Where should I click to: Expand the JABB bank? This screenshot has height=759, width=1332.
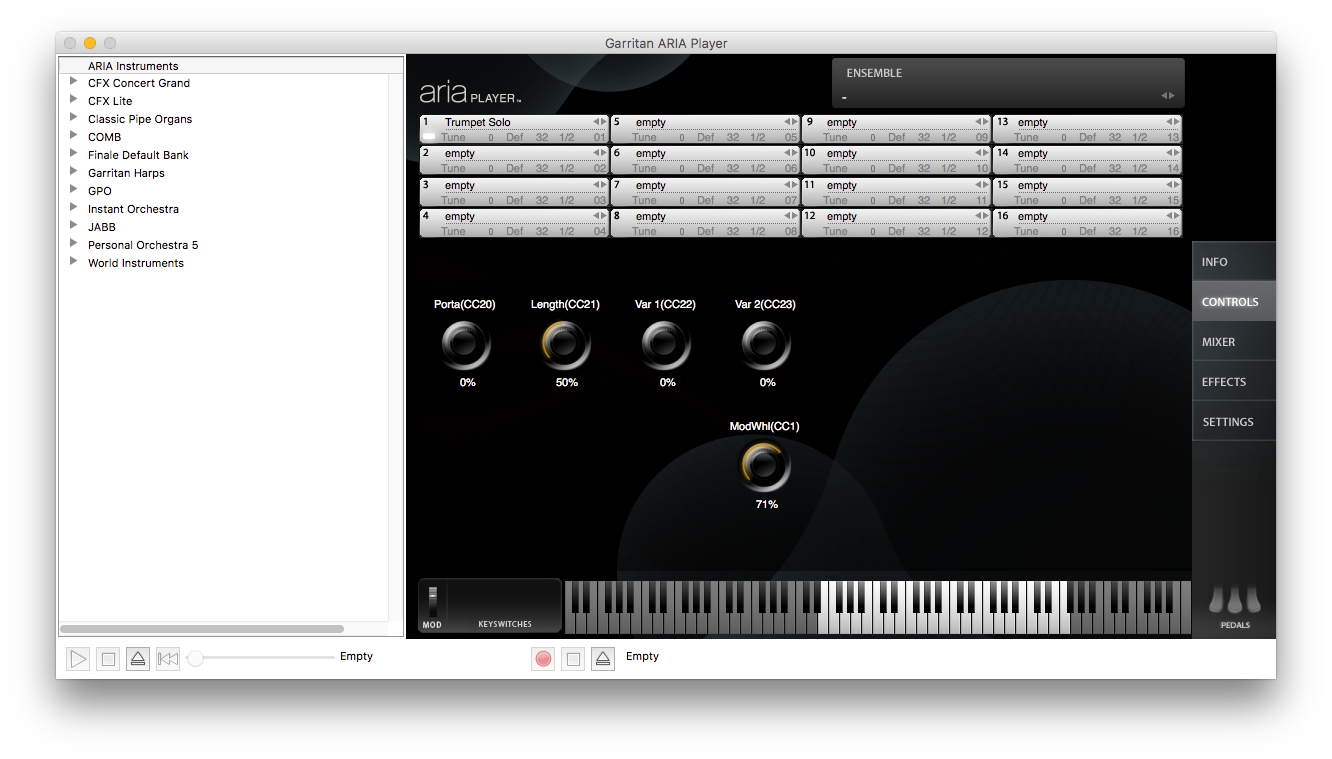coord(74,226)
